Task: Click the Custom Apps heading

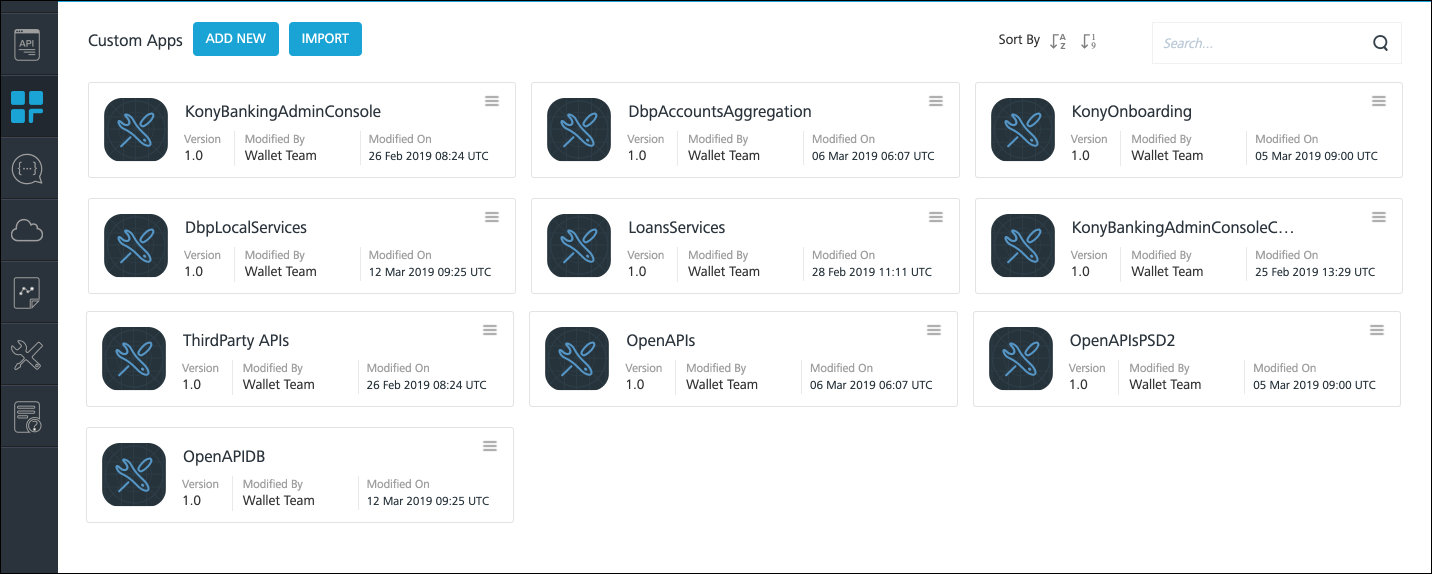Action: [x=135, y=41]
